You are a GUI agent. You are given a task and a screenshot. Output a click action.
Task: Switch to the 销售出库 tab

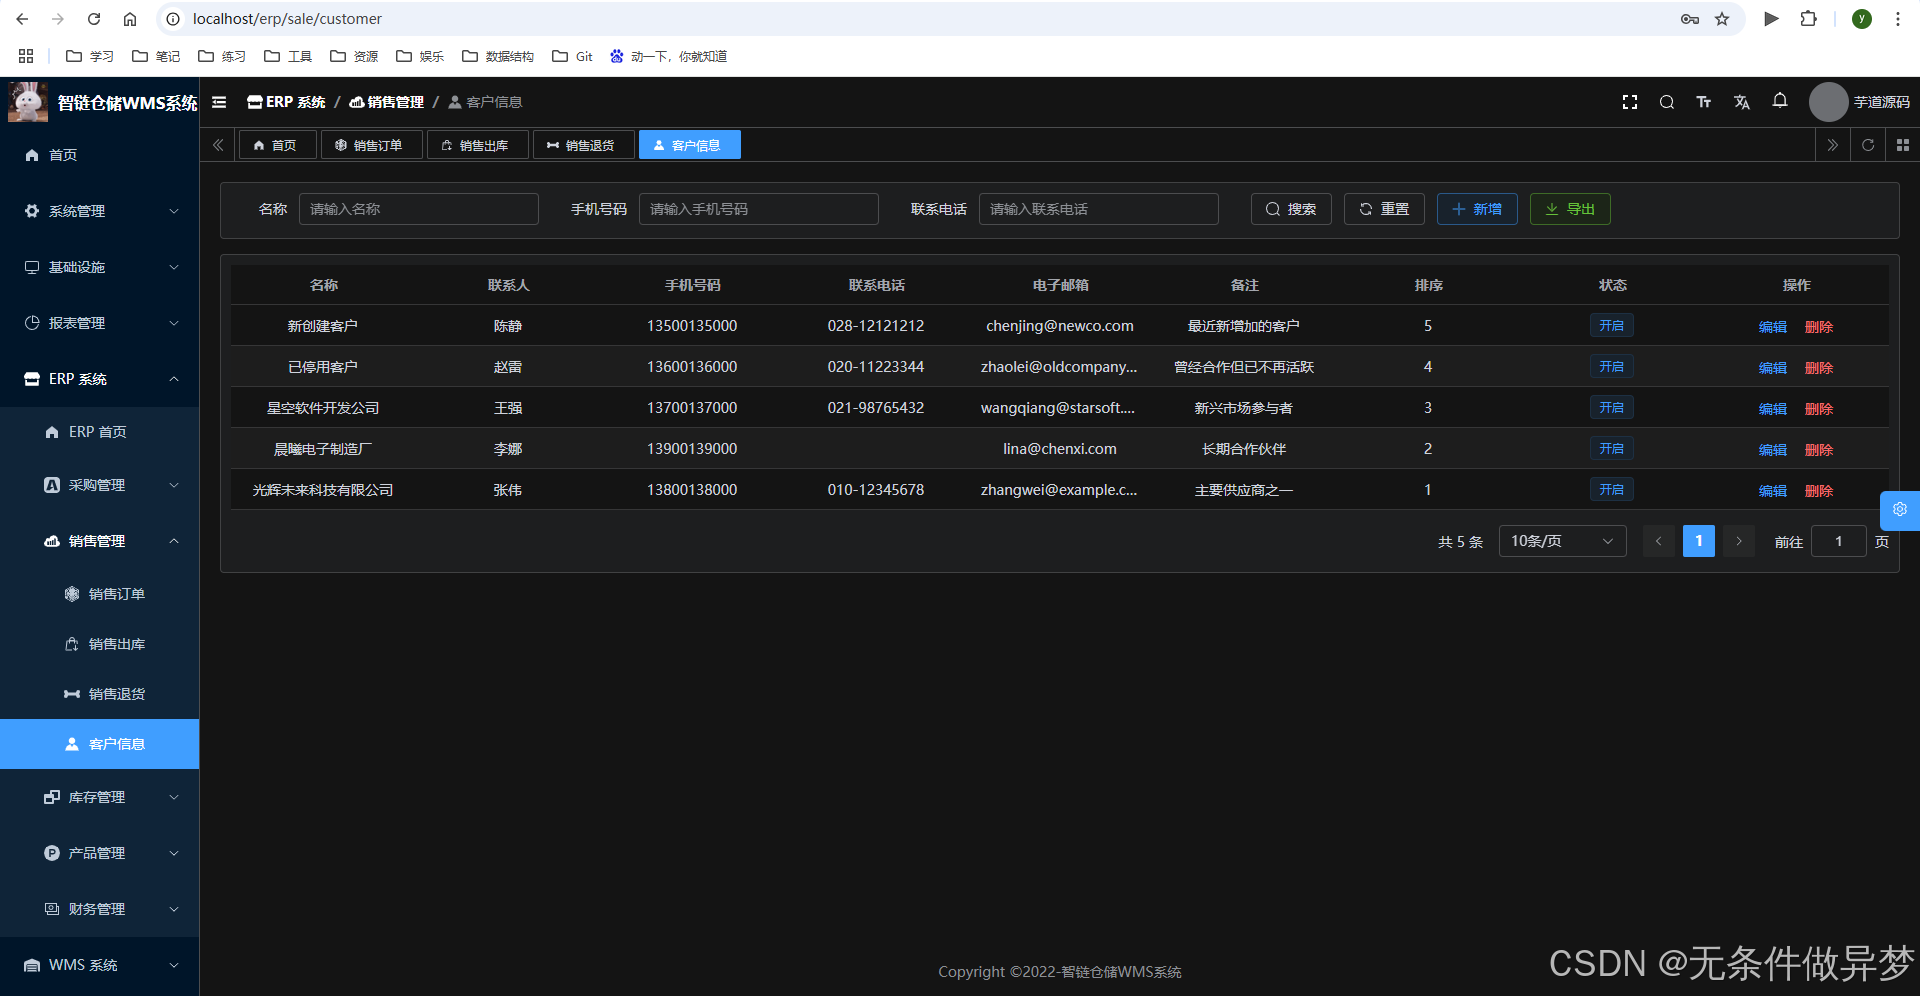click(477, 145)
